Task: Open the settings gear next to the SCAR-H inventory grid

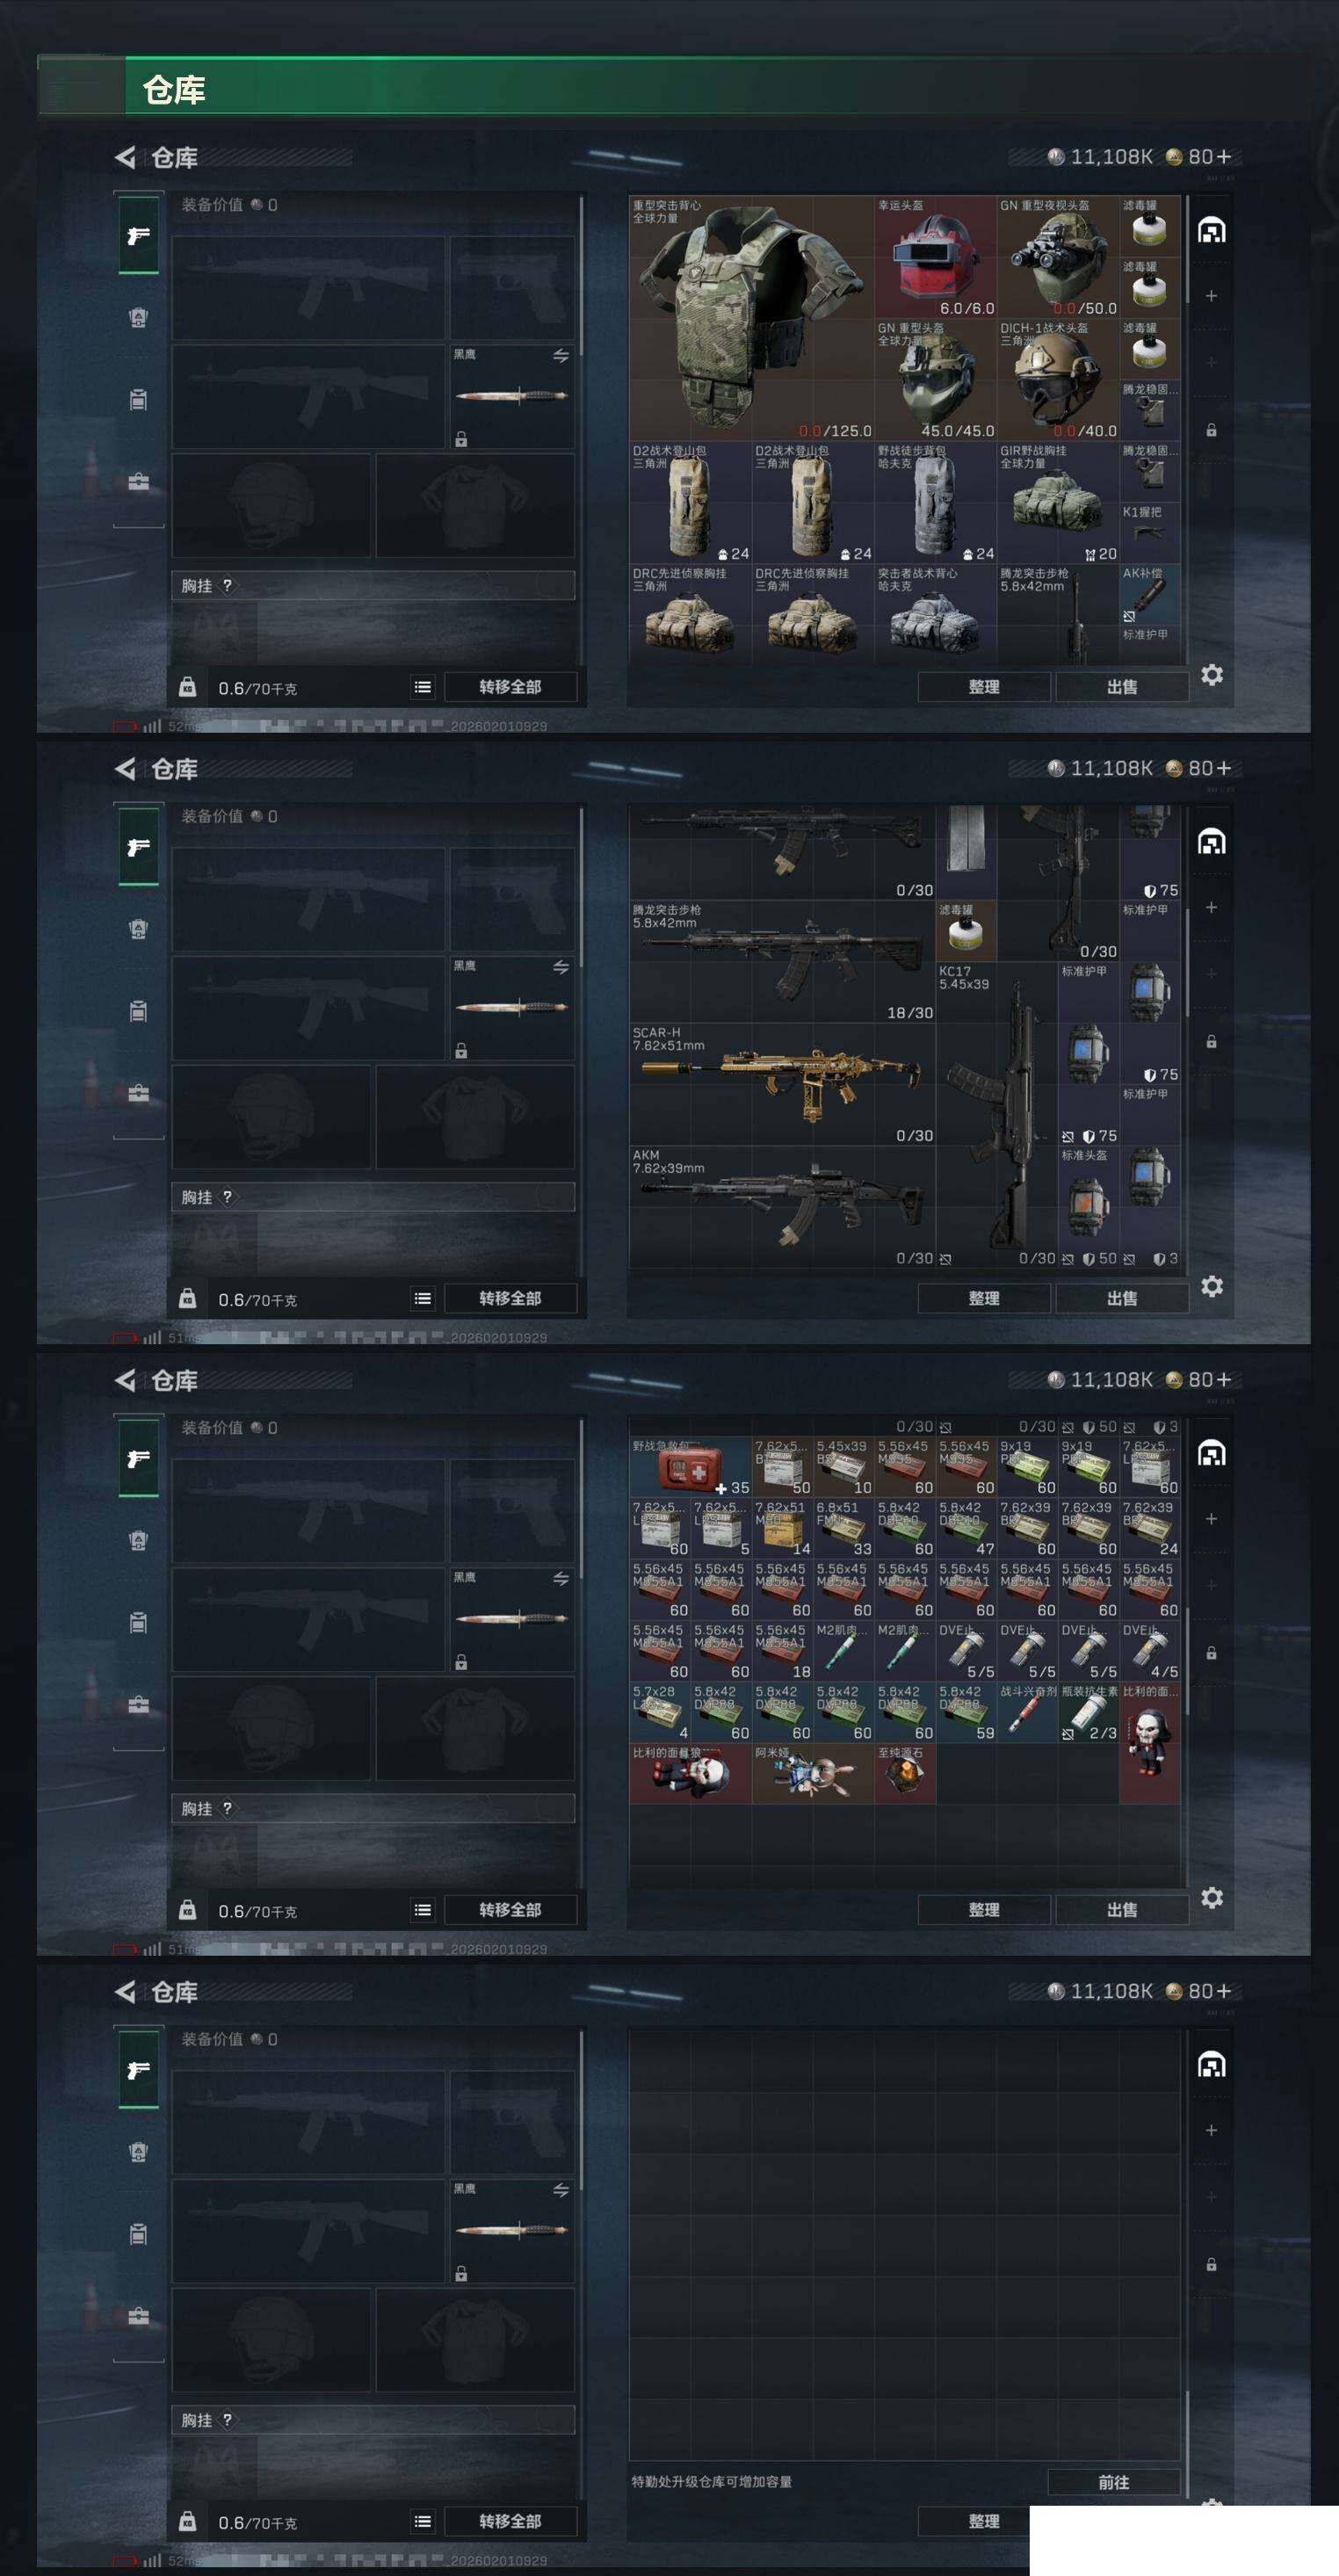Action: click(x=1211, y=1286)
